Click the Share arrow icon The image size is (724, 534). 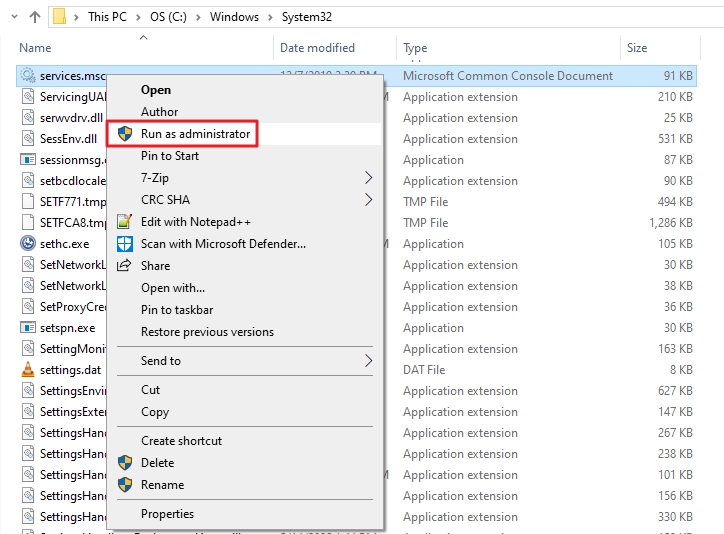(x=123, y=265)
